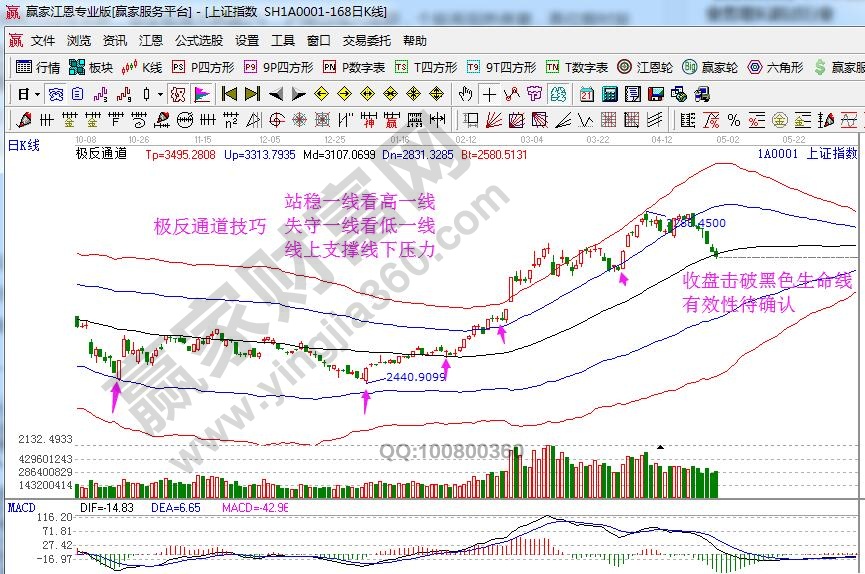The height and width of the screenshot is (574, 865).
Task: Toggle the colored flag marker button
Action: (x=202, y=94)
